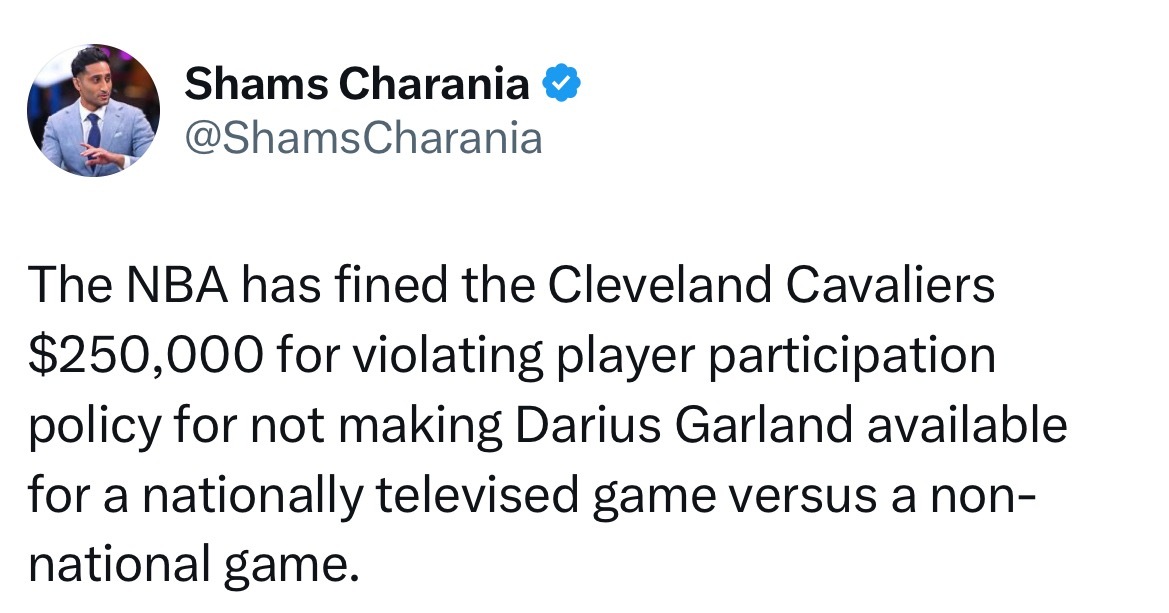Click the "$250,000" fine amount

[147, 355]
